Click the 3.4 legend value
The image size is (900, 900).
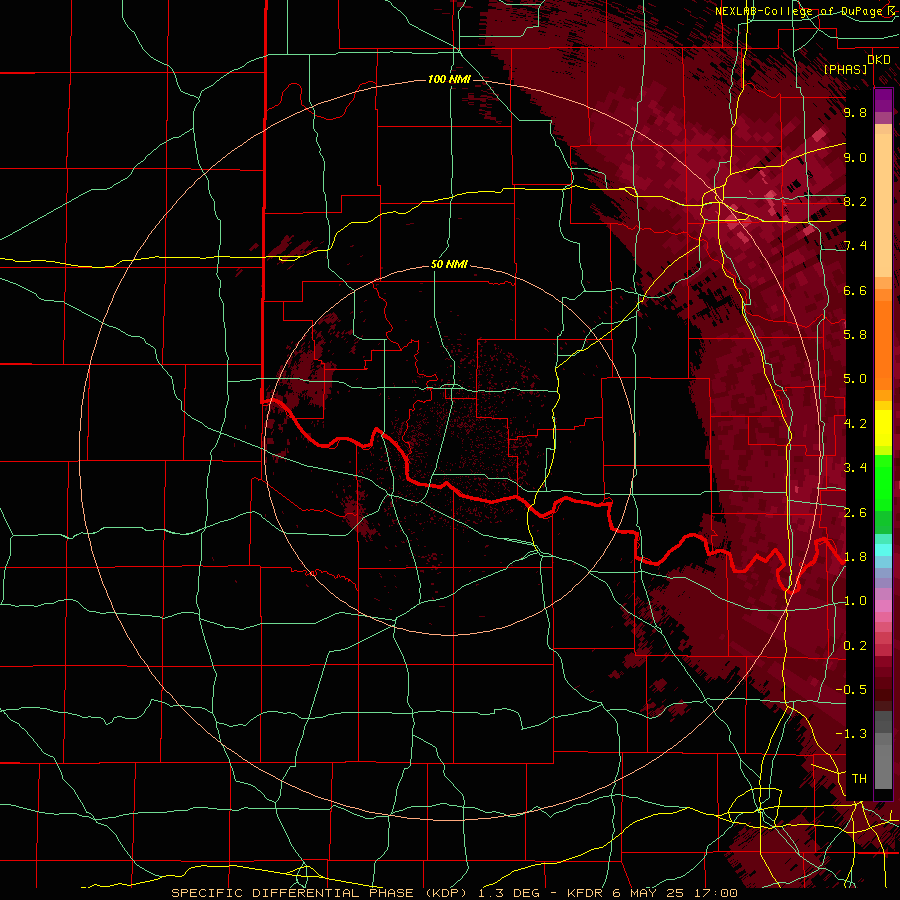pyautogui.click(x=855, y=468)
